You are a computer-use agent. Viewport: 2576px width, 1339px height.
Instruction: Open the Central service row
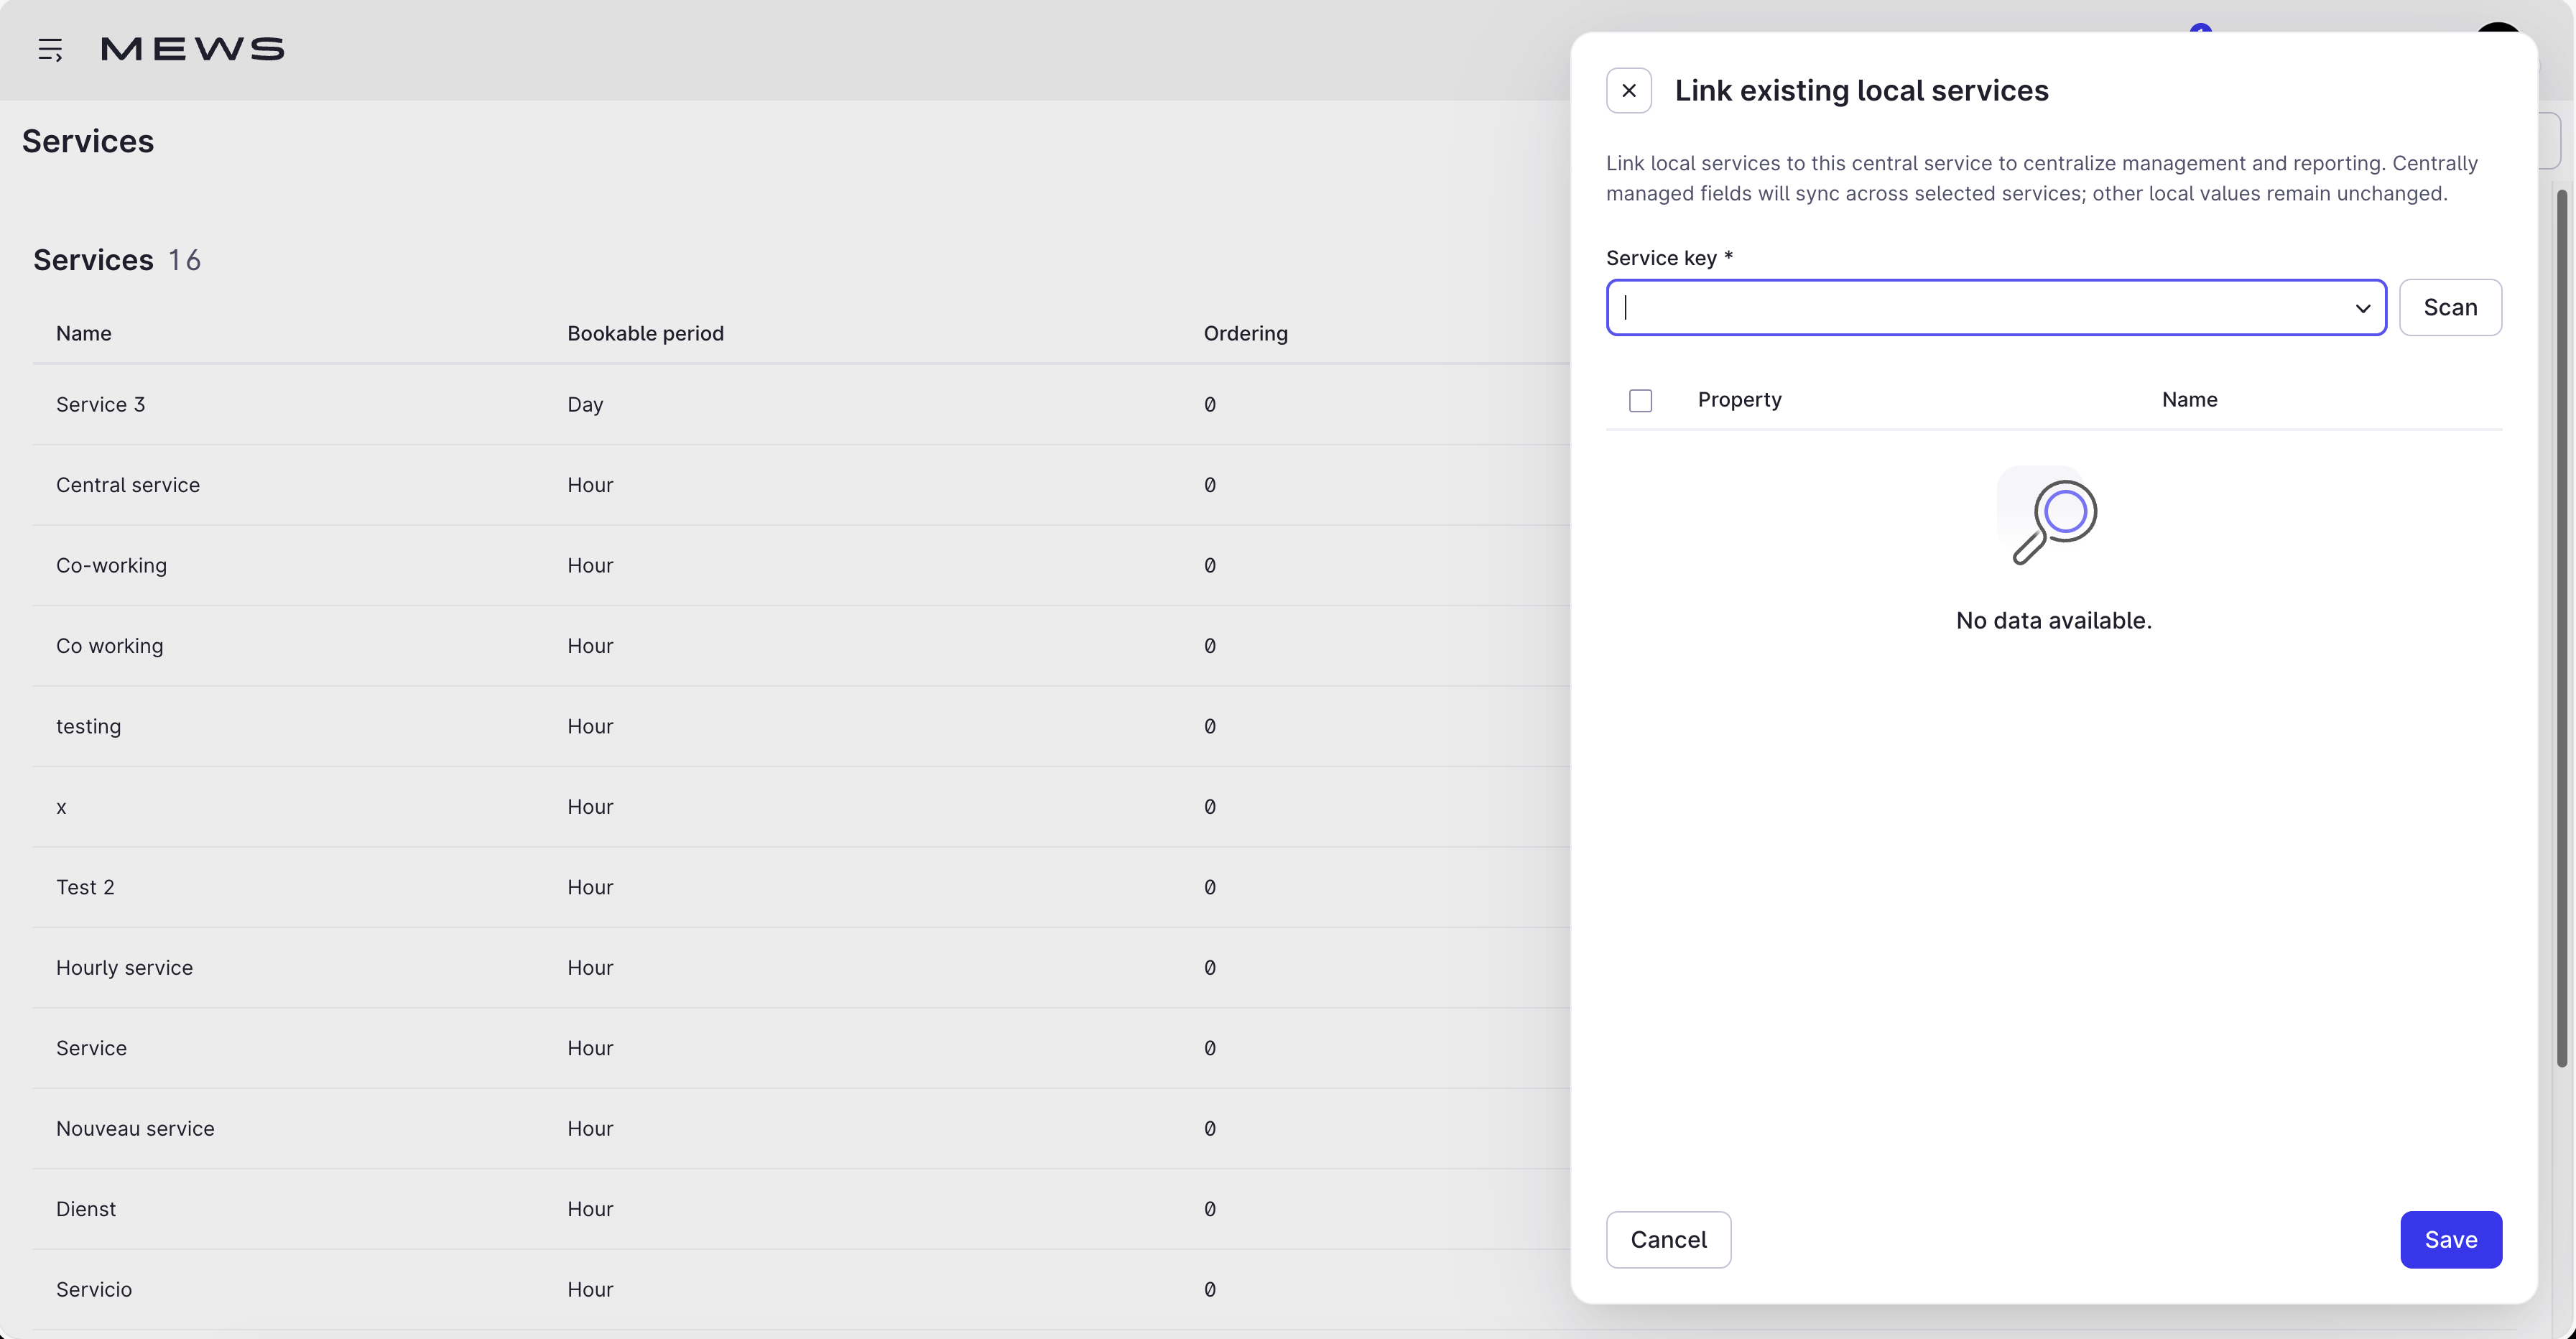[801, 486]
